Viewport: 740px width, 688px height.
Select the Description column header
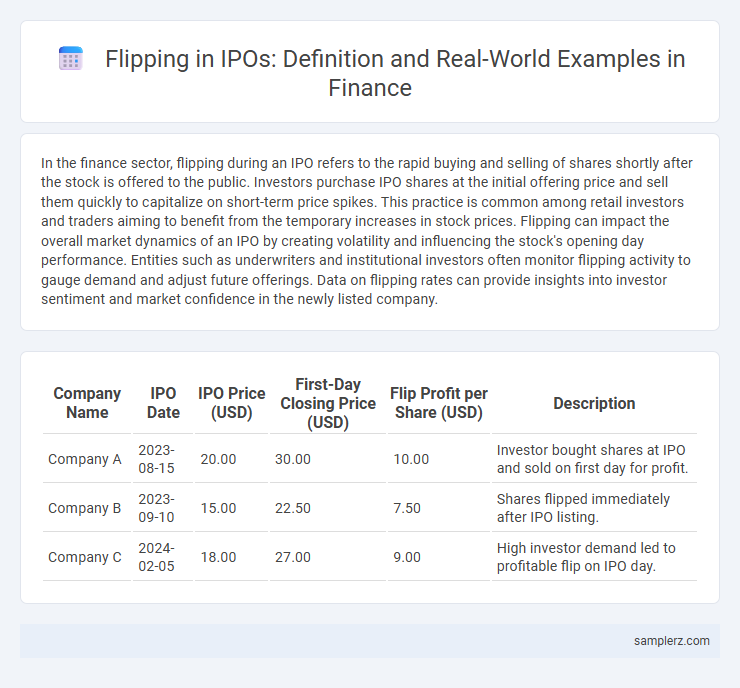(x=594, y=403)
